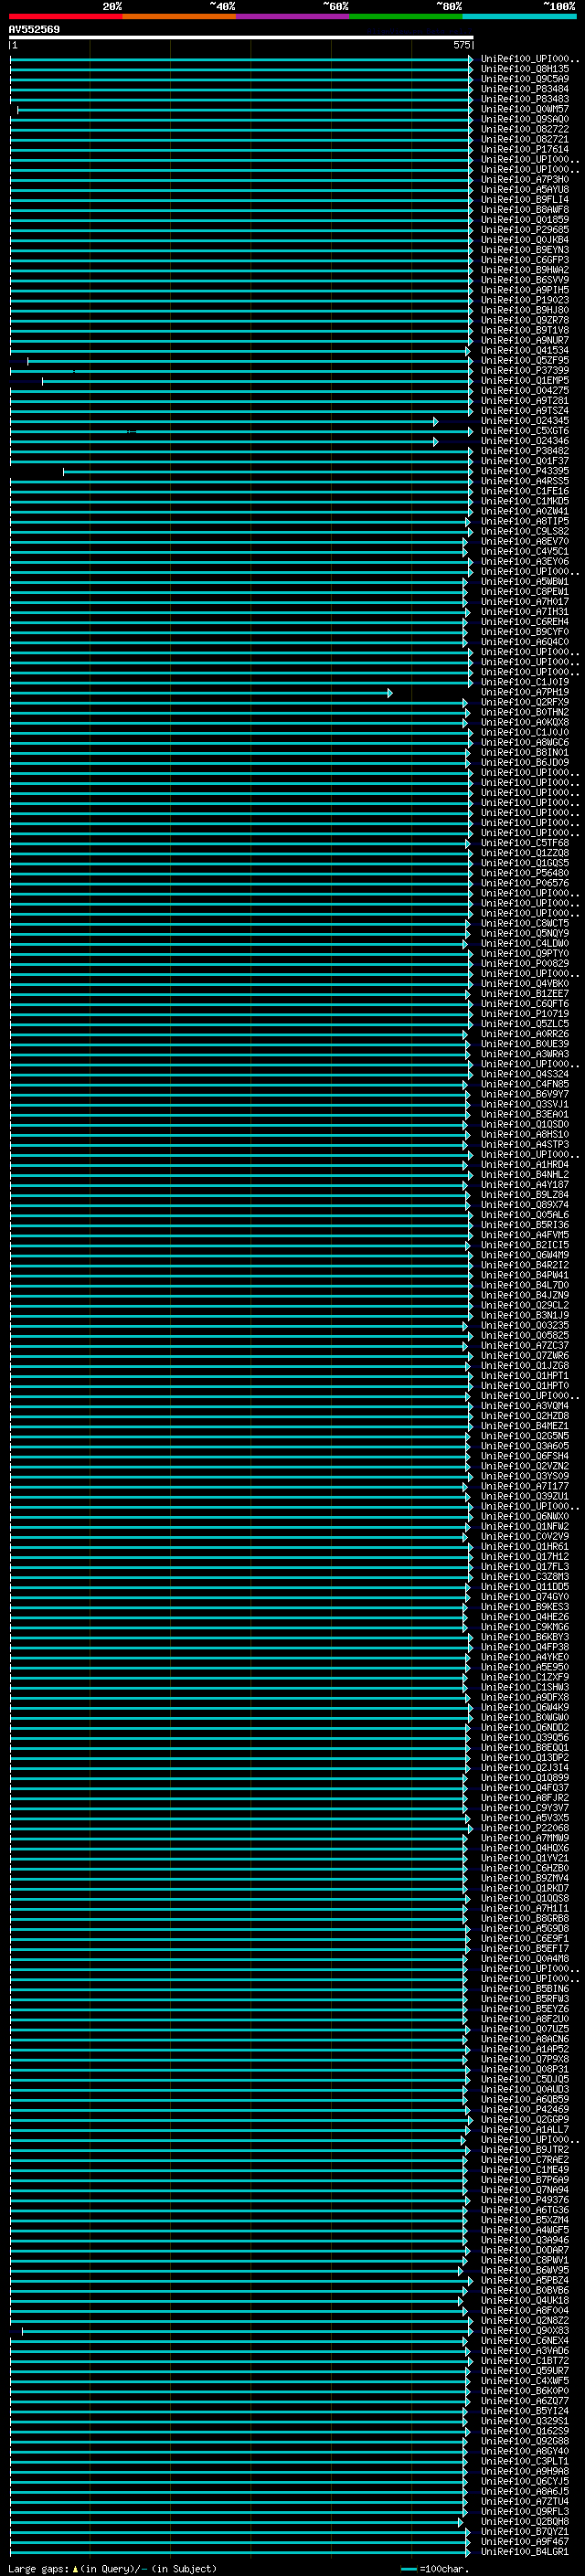Click hit label UniRef100_Q01859
The image size is (585, 2576).
click(525, 220)
